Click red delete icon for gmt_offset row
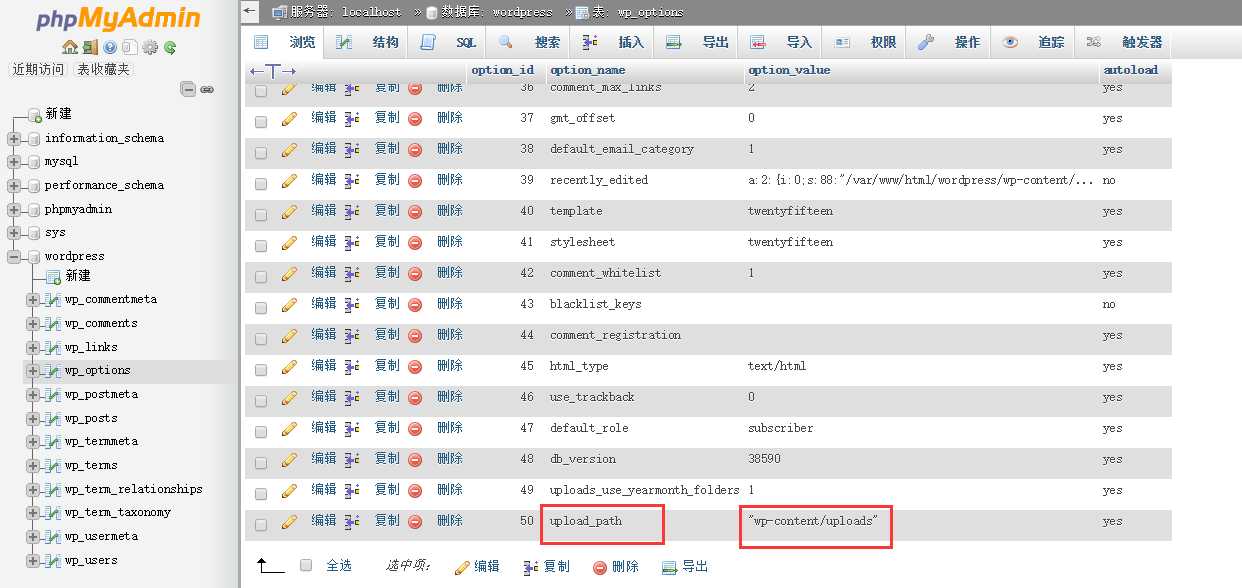1242x588 pixels. pos(415,118)
